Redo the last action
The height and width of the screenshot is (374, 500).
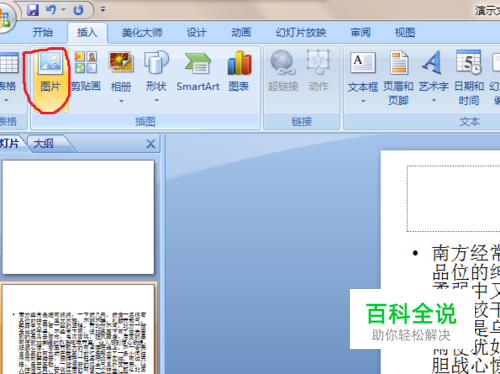click(78, 10)
